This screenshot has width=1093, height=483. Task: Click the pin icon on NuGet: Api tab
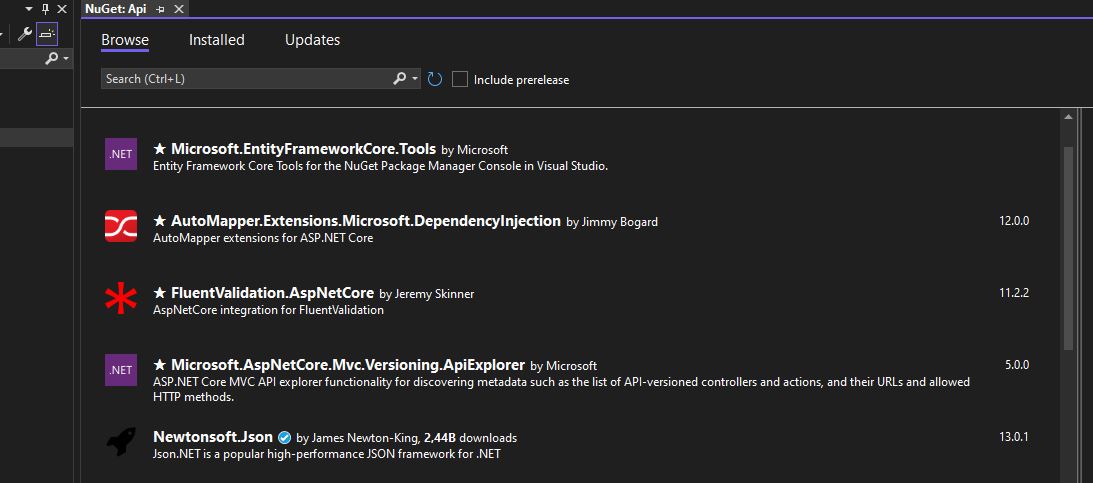click(160, 9)
